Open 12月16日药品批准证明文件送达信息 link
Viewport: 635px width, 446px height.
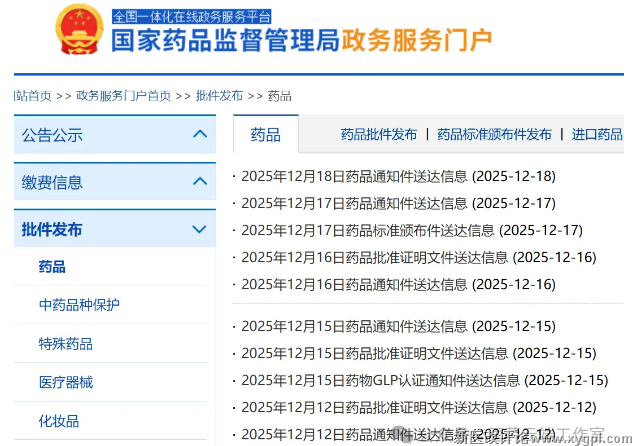tap(374, 257)
